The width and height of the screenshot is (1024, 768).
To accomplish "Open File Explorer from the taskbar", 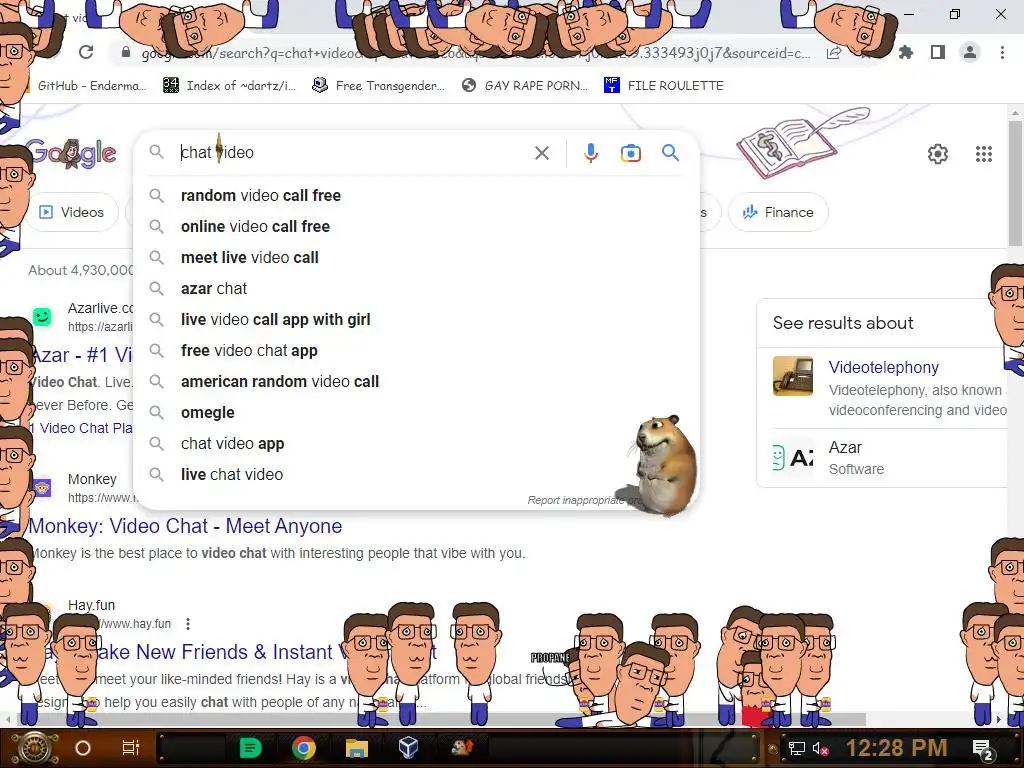I will 357,748.
